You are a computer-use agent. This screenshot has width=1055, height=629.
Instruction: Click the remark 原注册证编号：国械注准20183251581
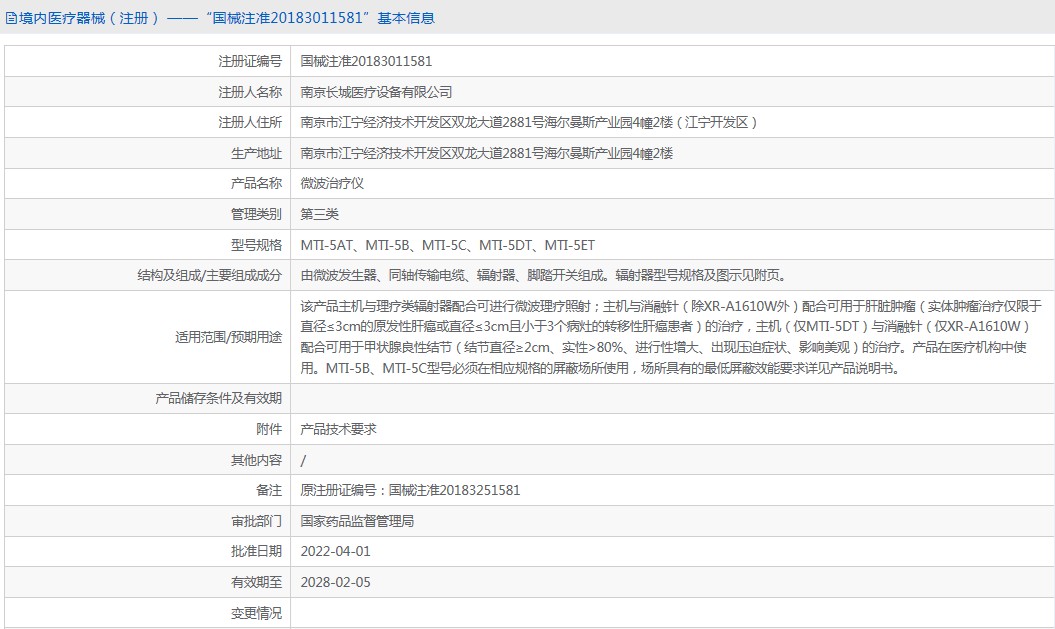point(410,490)
